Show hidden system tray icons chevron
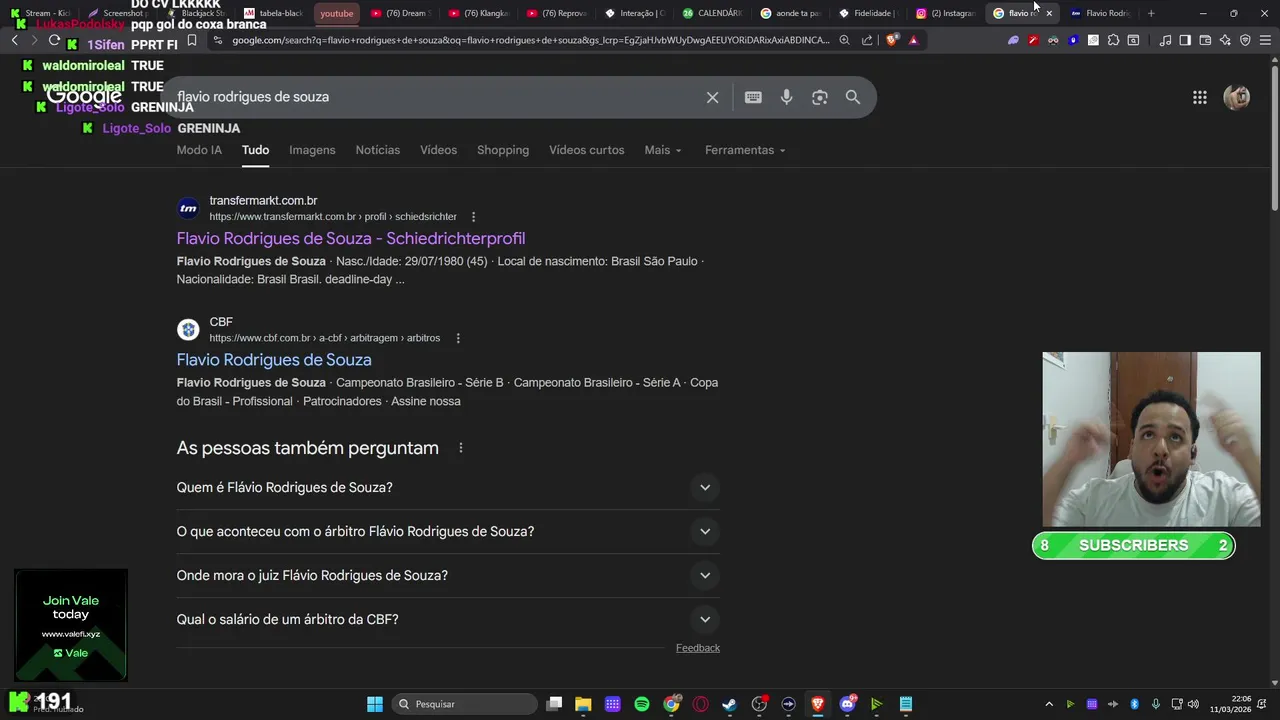Screen dimensions: 1280x720 coord(1049,704)
